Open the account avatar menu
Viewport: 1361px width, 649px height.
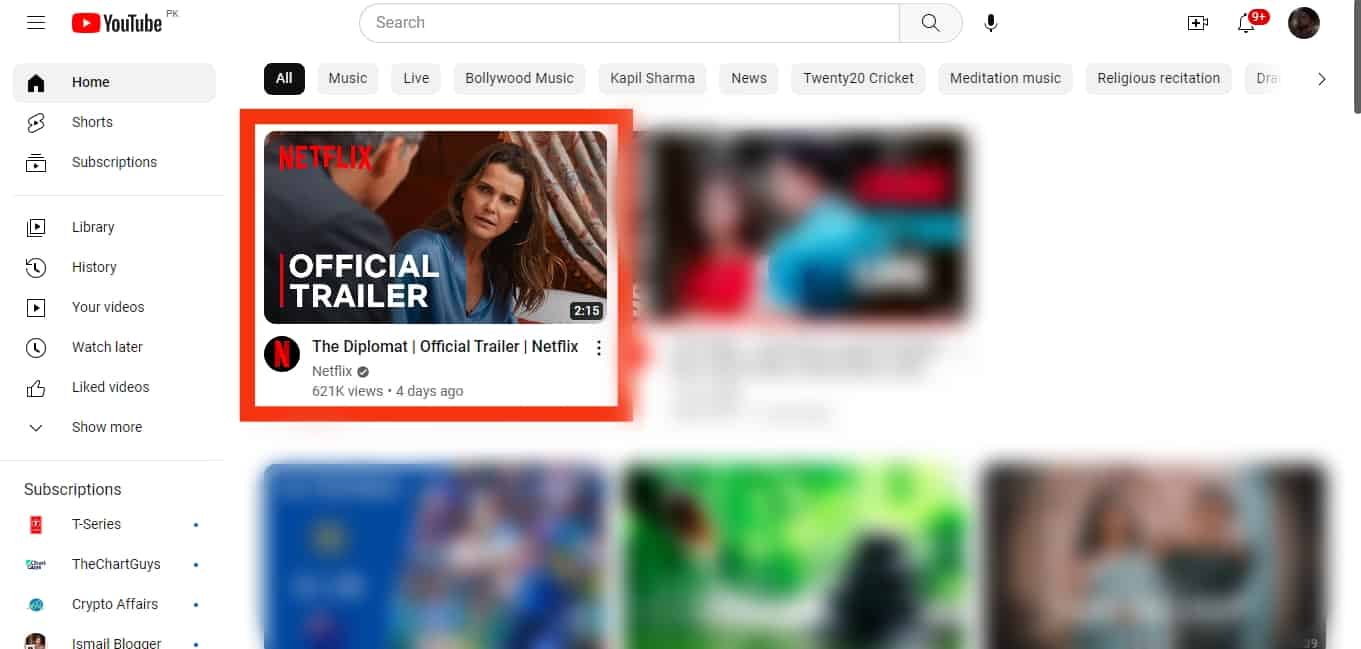point(1304,23)
